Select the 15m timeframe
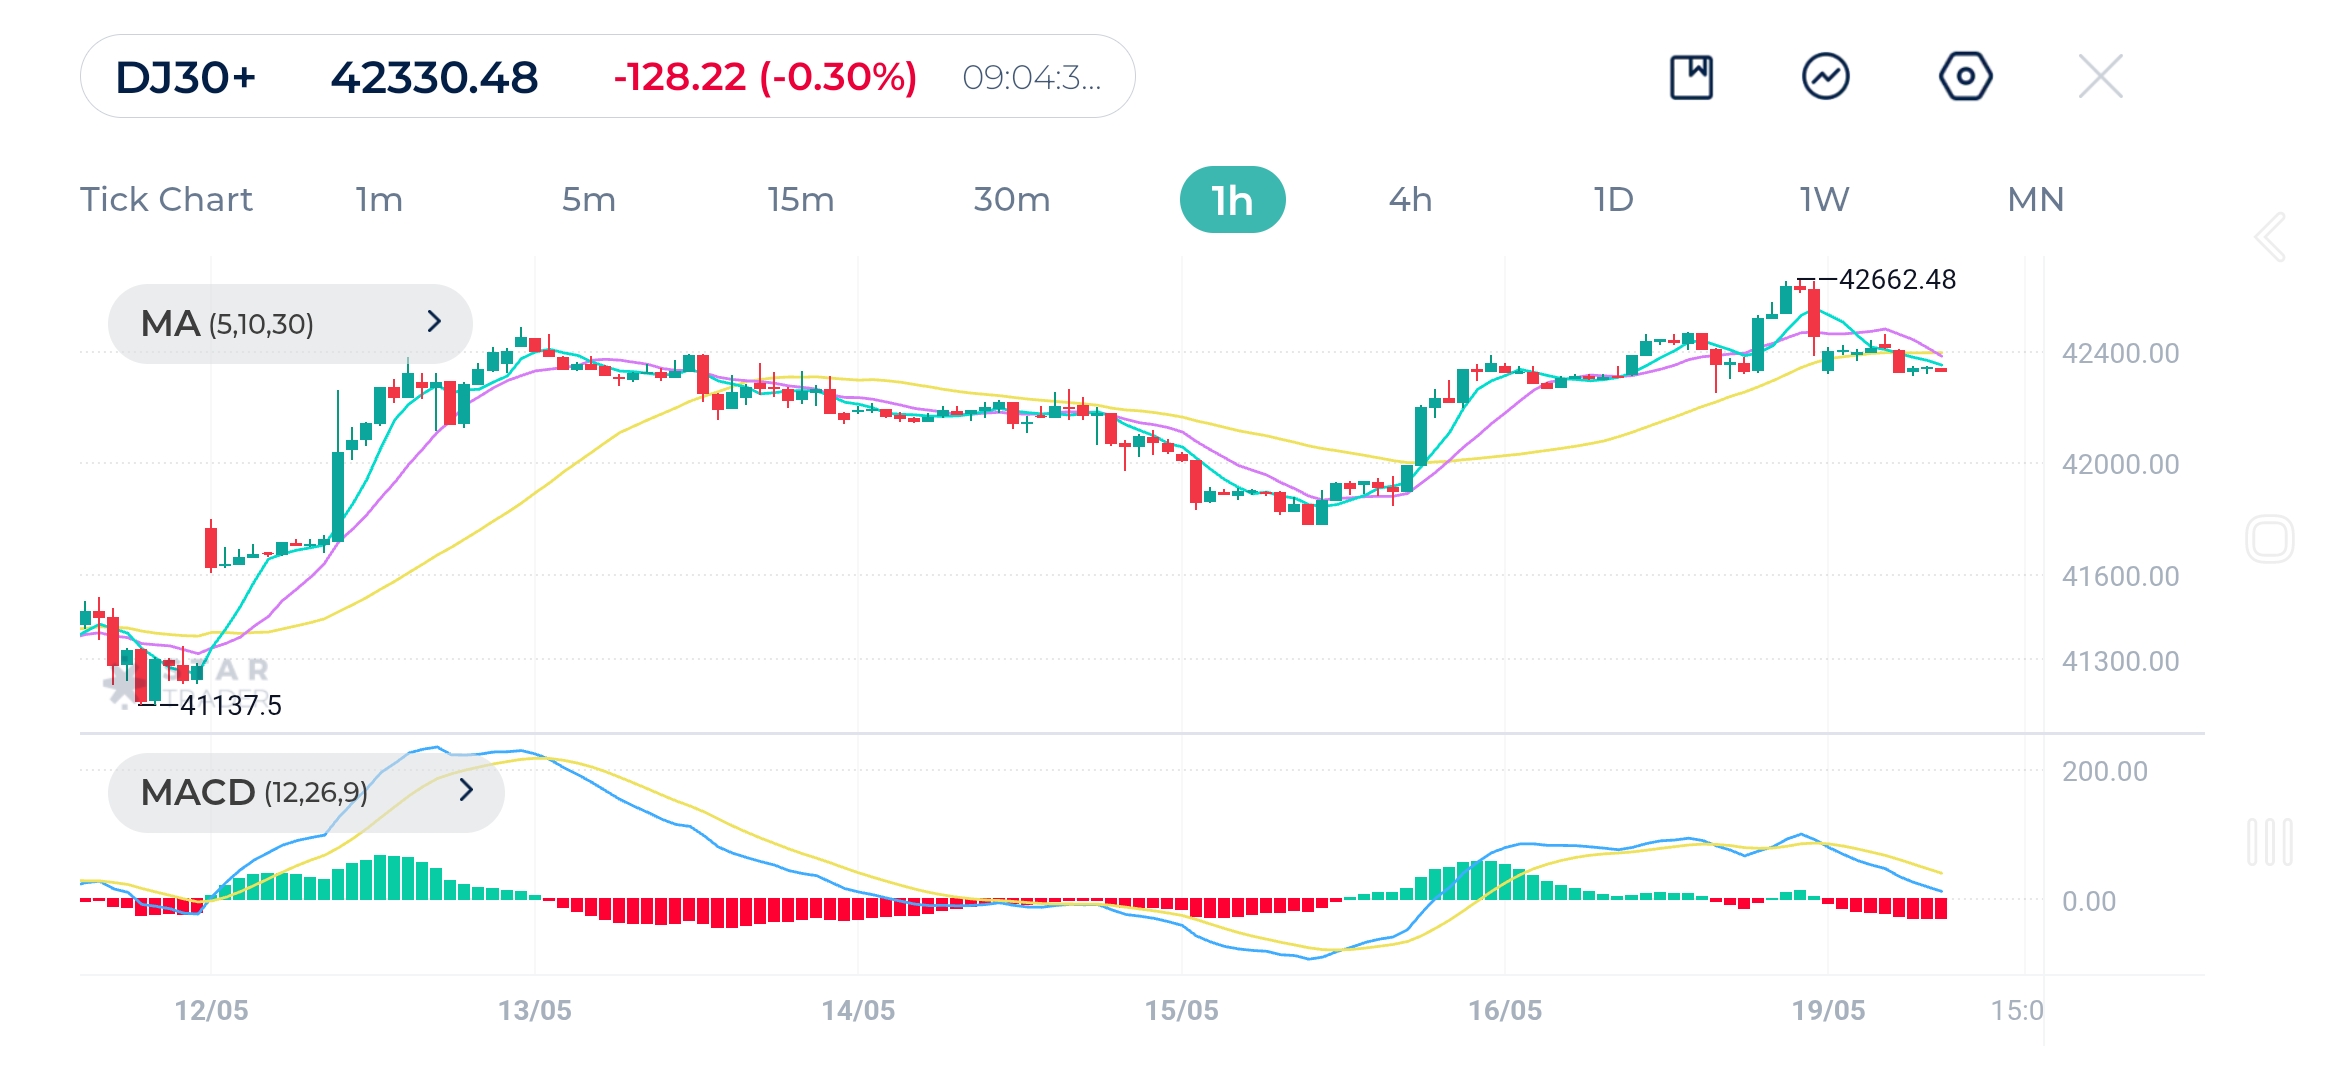Viewport: 2340px width, 1080px height. click(x=800, y=200)
